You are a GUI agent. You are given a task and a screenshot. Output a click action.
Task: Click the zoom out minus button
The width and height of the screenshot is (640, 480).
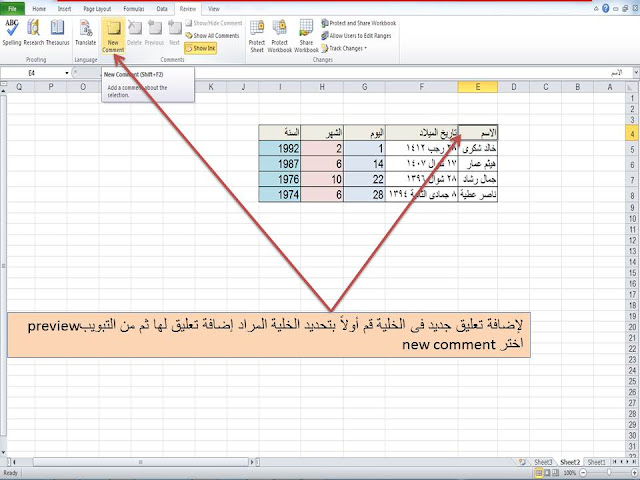click(x=583, y=473)
